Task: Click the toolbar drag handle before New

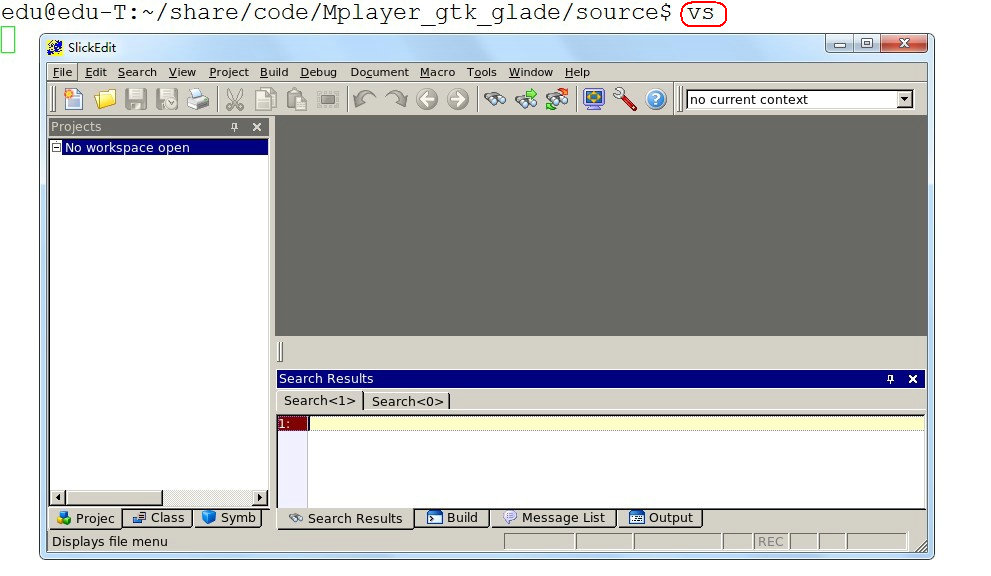Action: 53,100
